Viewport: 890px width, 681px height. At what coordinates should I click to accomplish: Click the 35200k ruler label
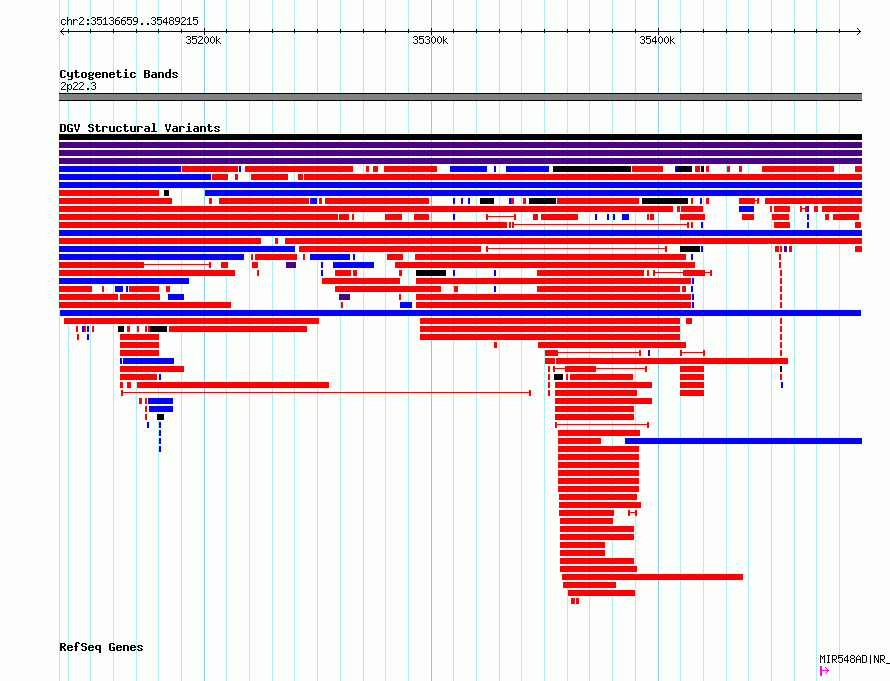[x=203, y=40]
